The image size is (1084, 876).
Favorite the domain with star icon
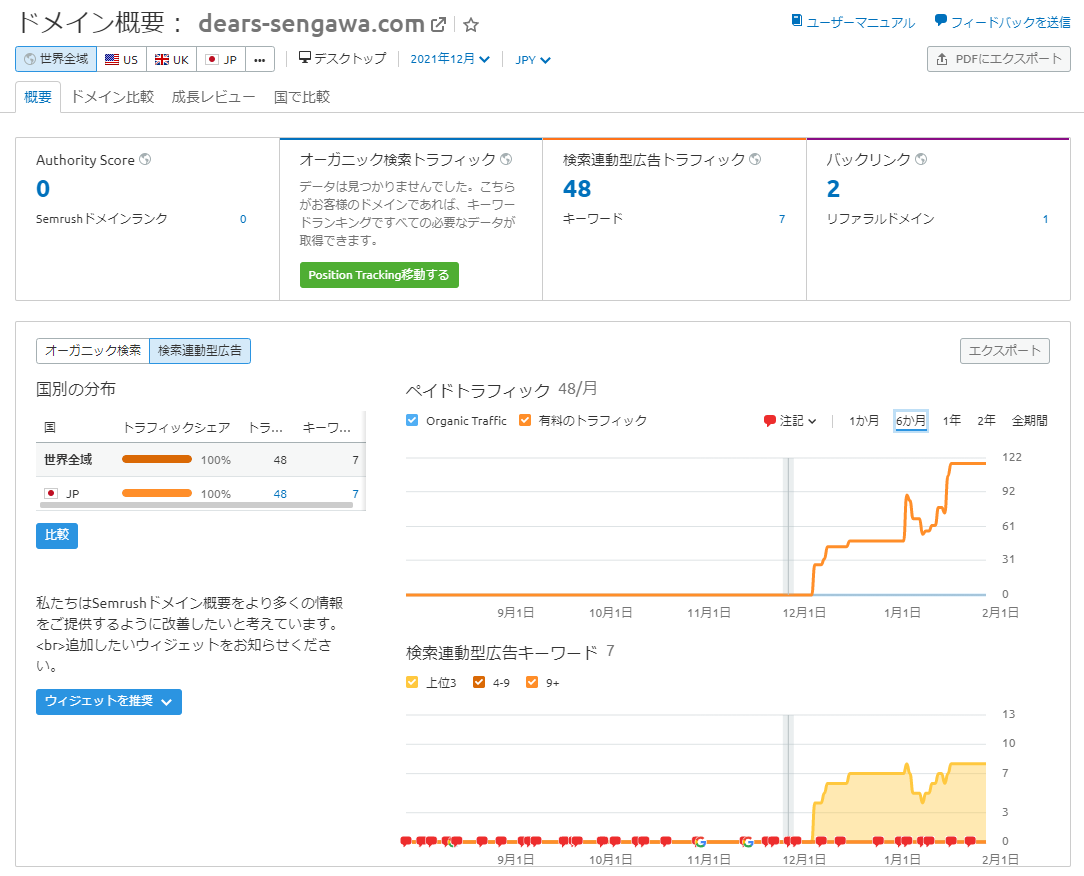[471, 25]
